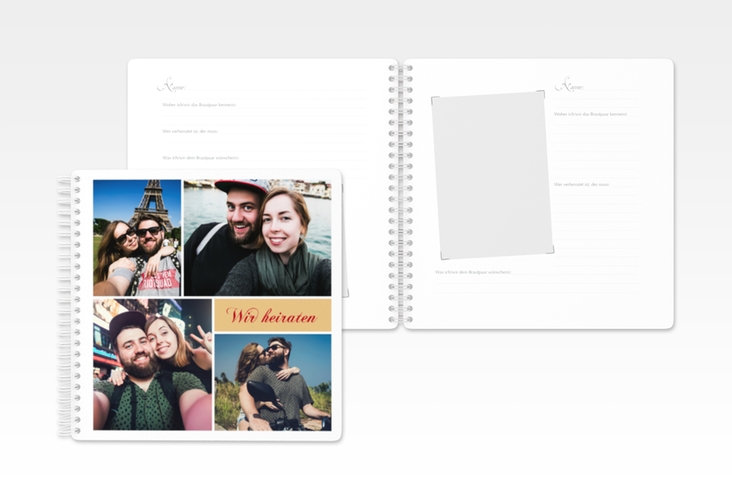Click 'Was ich/wir dem Brautpaar wünsche(n)' on right page
The width and height of the screenshot is (732, 500).
point(473,272)
